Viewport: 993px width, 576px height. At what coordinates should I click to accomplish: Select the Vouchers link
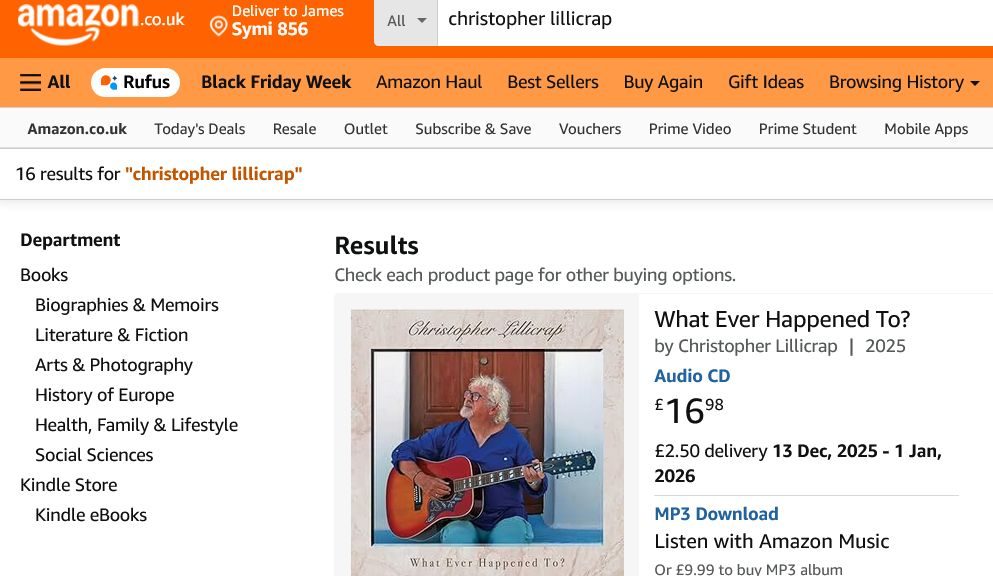[589, 128]
